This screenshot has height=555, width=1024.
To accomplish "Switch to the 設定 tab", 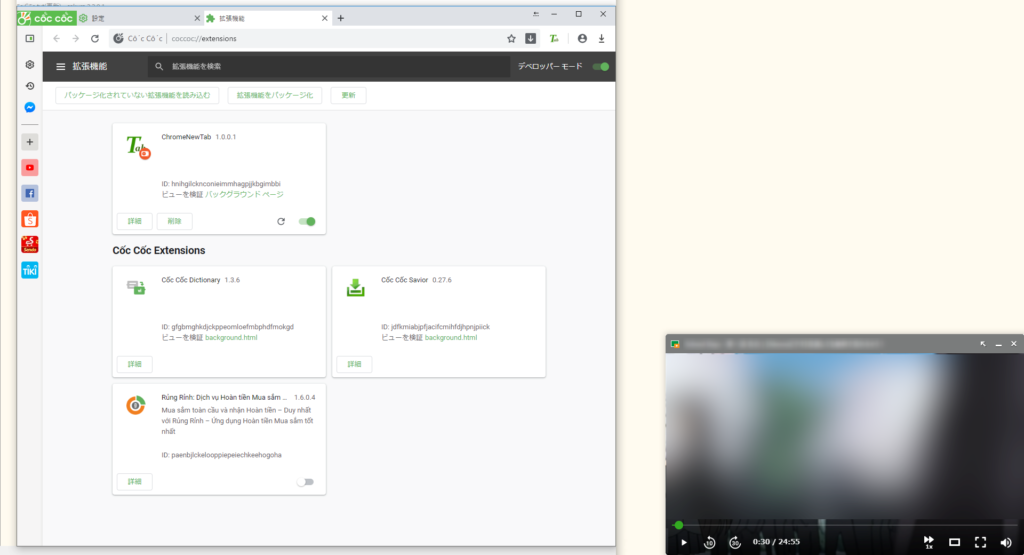I will point(137,18).
